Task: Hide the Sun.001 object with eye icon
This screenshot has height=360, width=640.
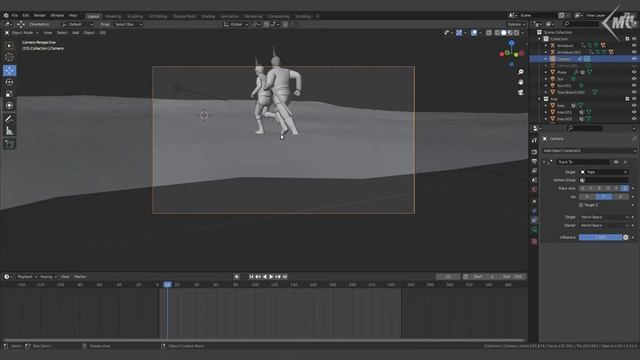Action: pos(634,86)
